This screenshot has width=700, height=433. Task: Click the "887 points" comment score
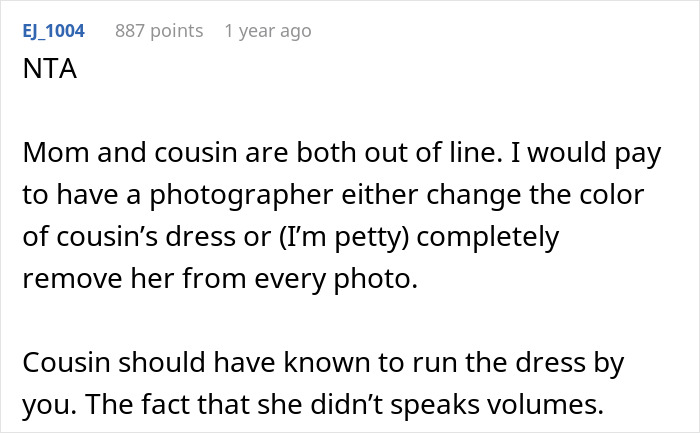[x=159, y=31]
